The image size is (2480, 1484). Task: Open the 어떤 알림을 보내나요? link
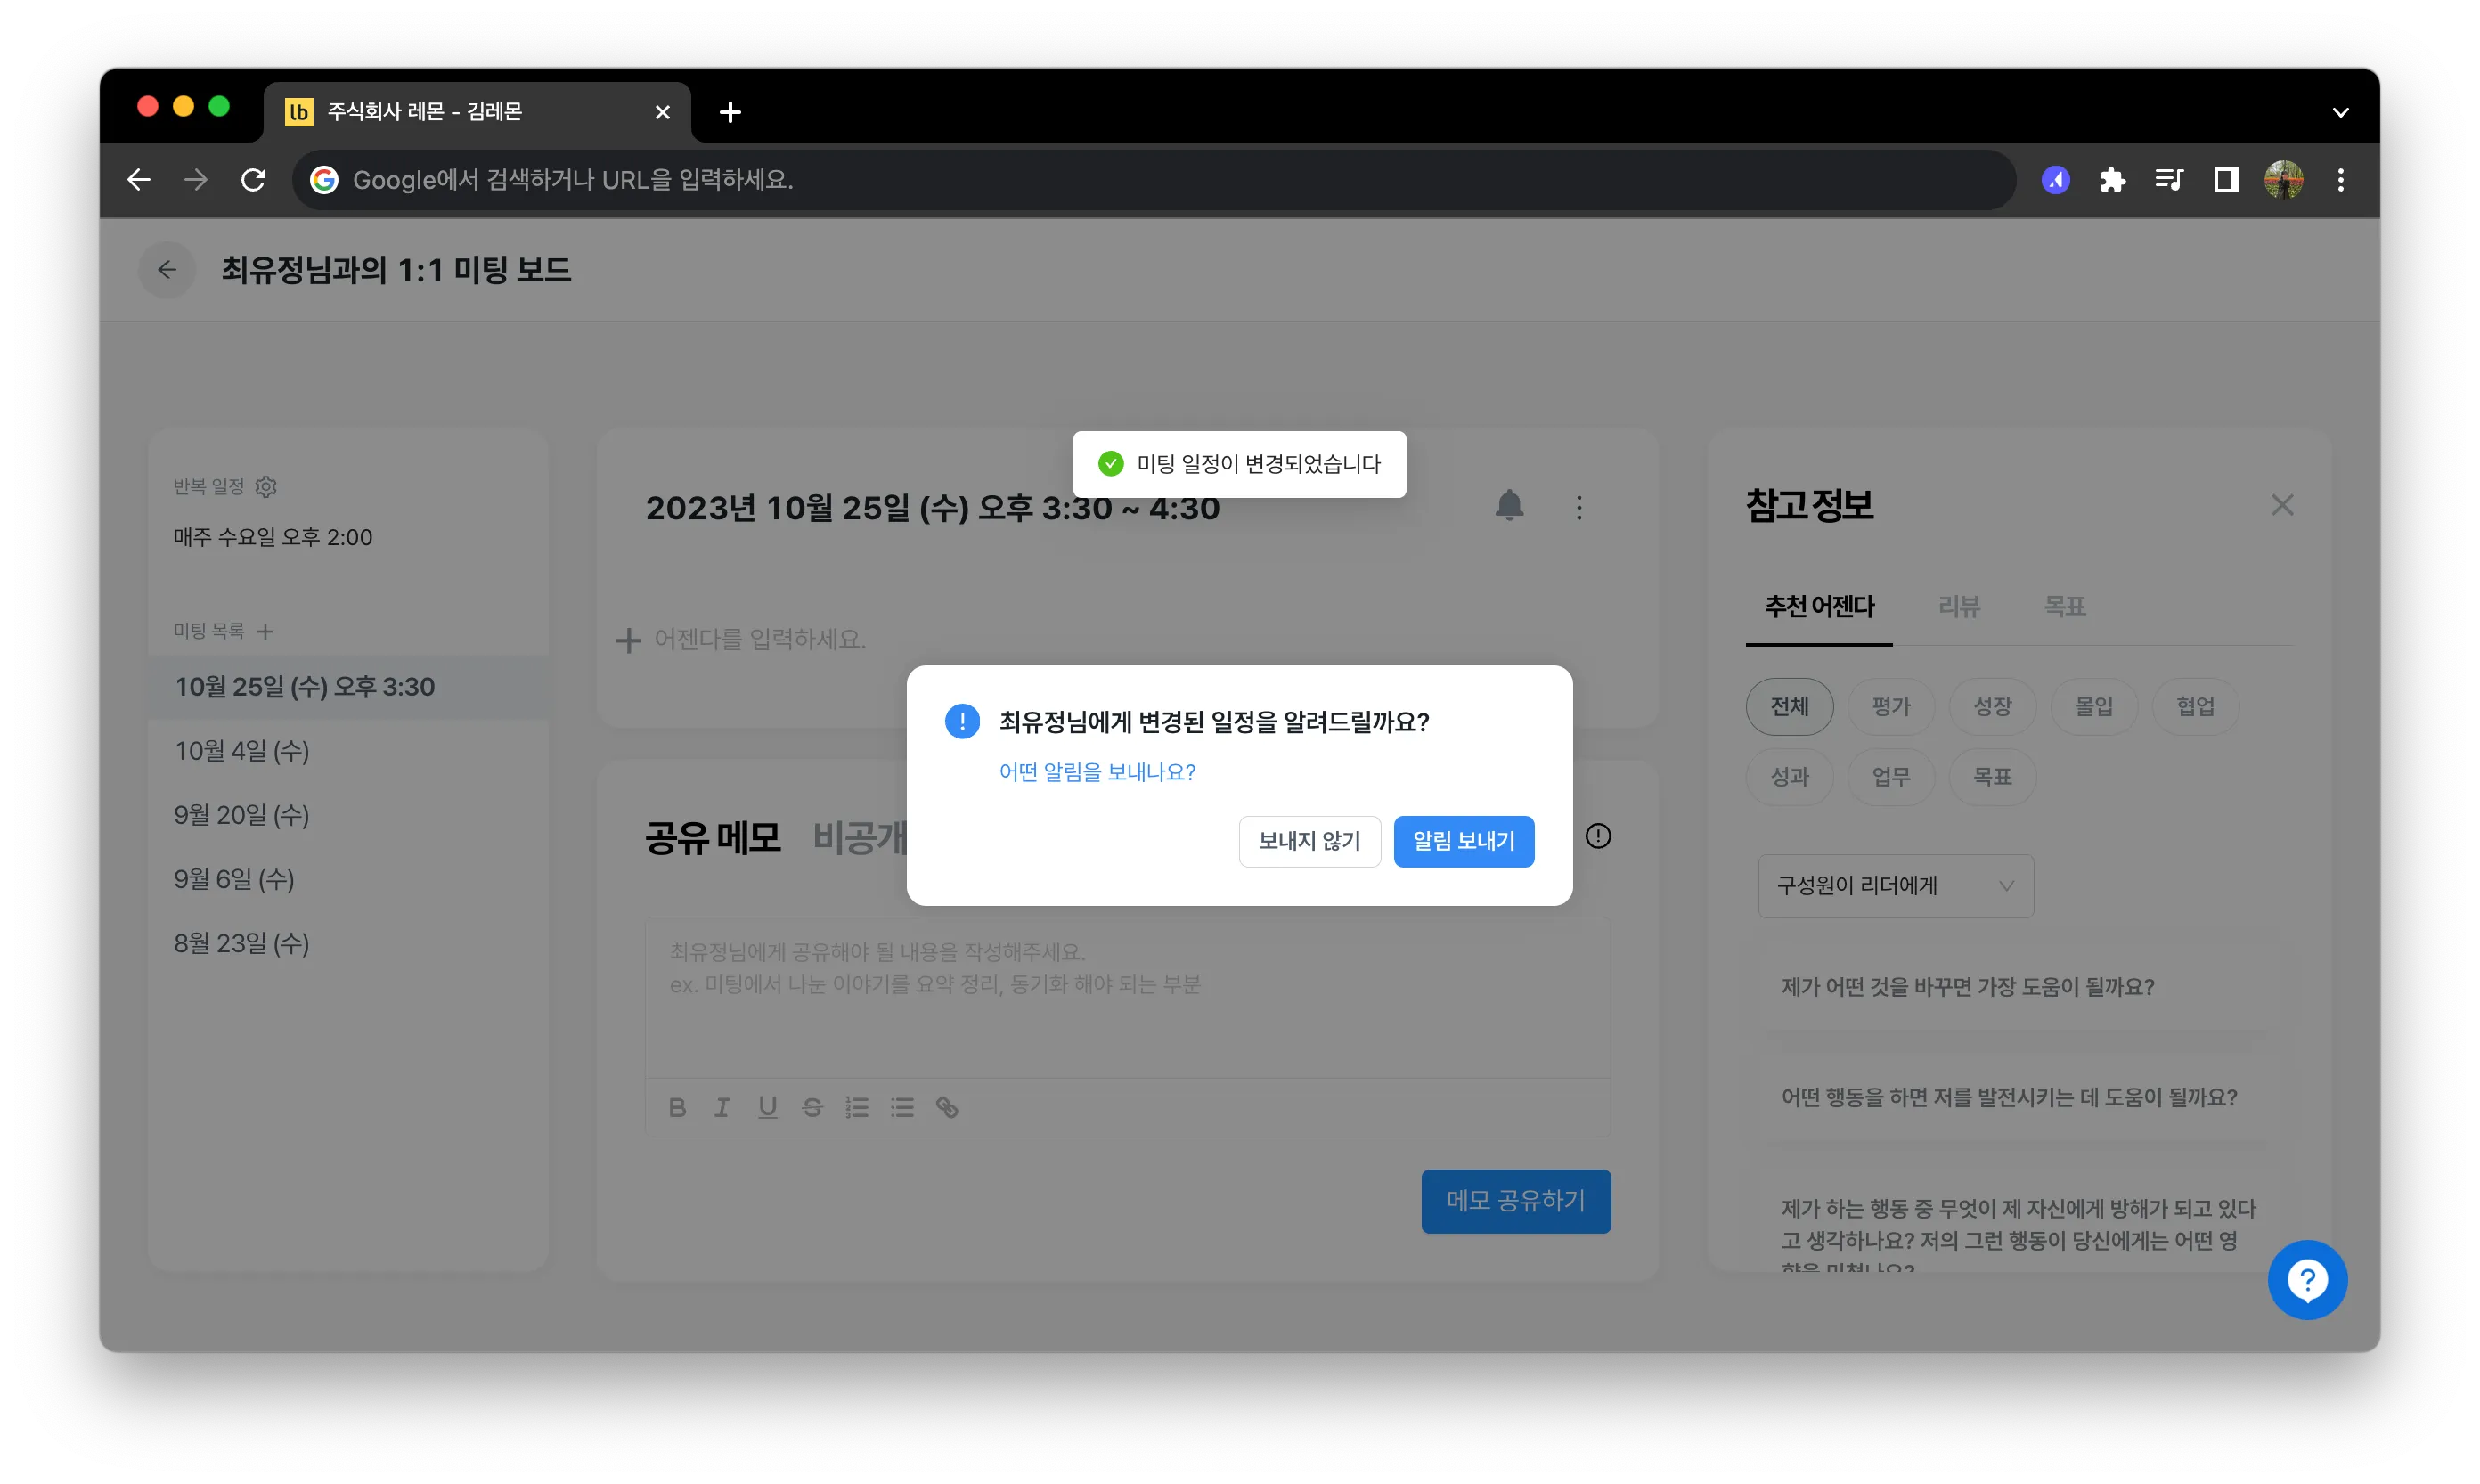1097,772
